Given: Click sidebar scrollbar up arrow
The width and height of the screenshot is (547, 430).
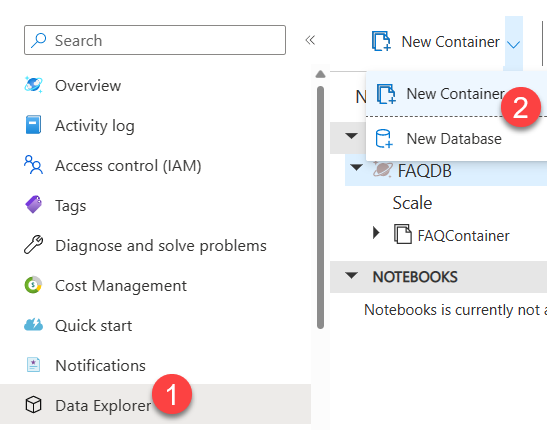Looking at the screenshot, I should click(x=320, y=74).
